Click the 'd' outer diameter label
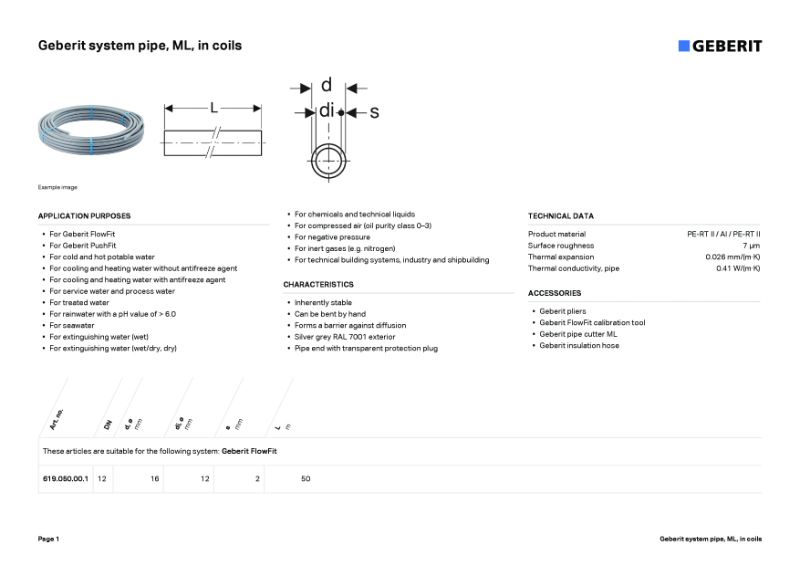 pos(326,86)
